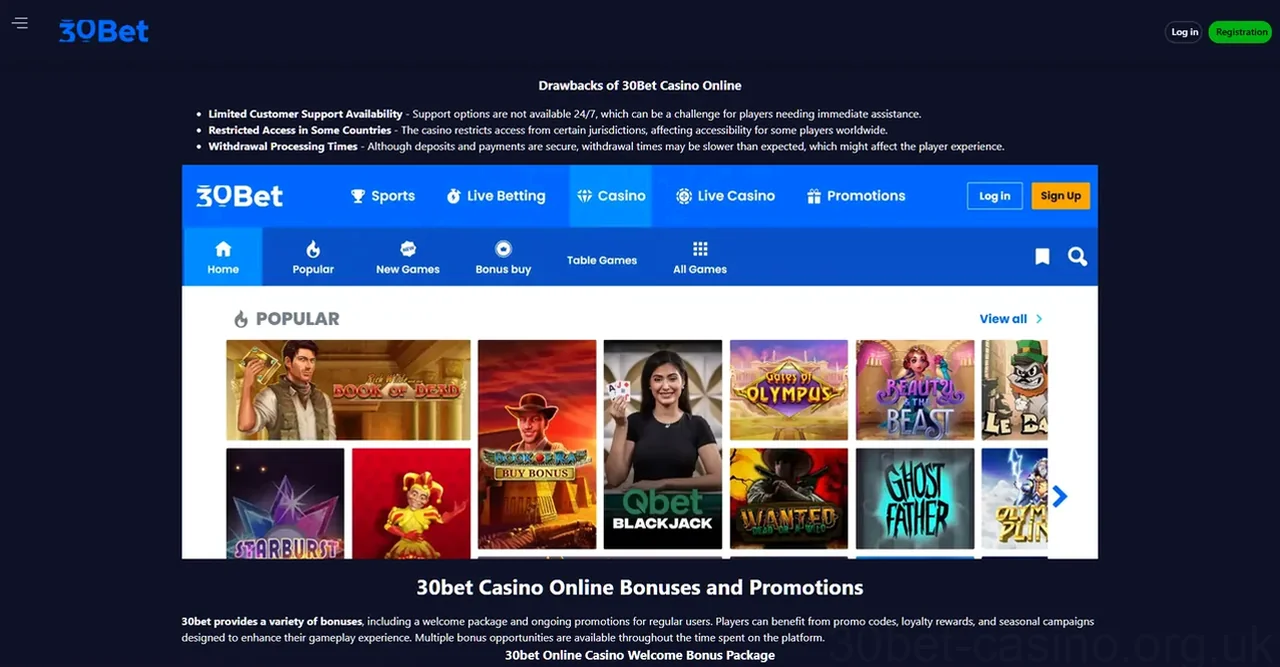Viewport: 1280px width, 667px height.
Task: Click the top-right Log in button
Action: (x=1184, y=32)
